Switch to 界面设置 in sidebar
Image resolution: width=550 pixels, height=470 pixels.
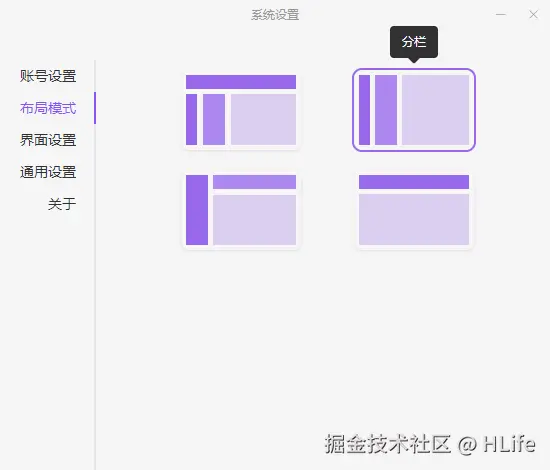tap(48, 140)
